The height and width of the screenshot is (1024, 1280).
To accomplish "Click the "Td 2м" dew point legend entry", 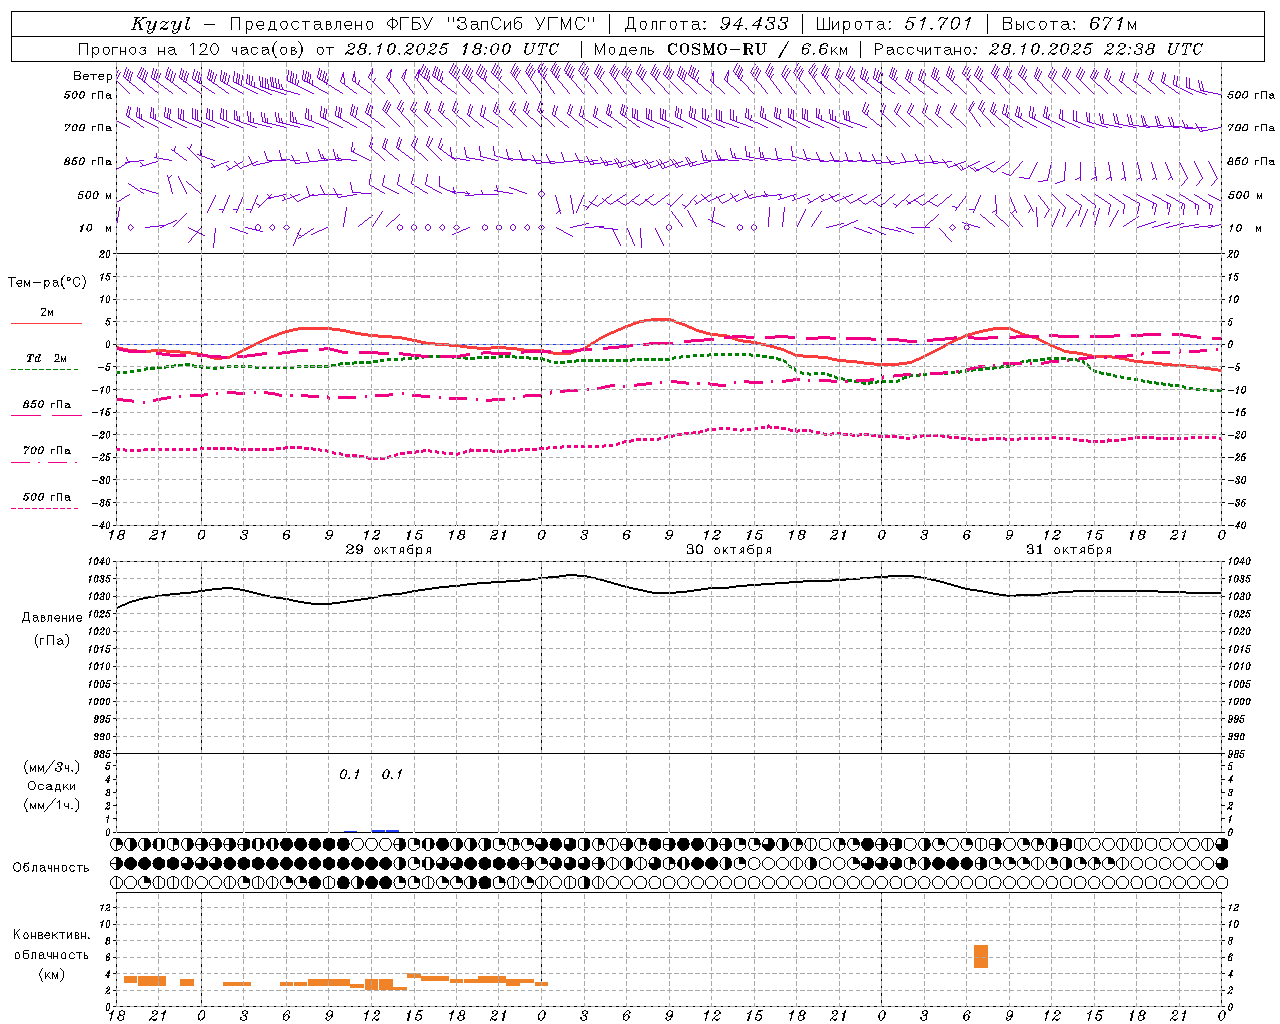I will click(x=46, y=358).
